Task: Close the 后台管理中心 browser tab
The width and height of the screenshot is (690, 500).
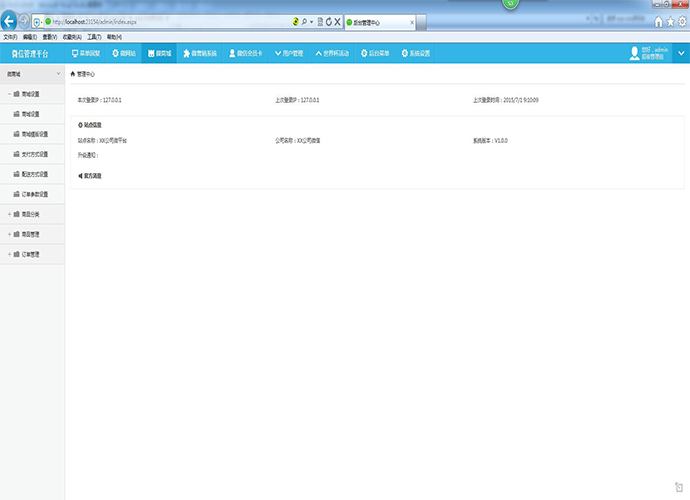Action: click(x=412, y=21)
